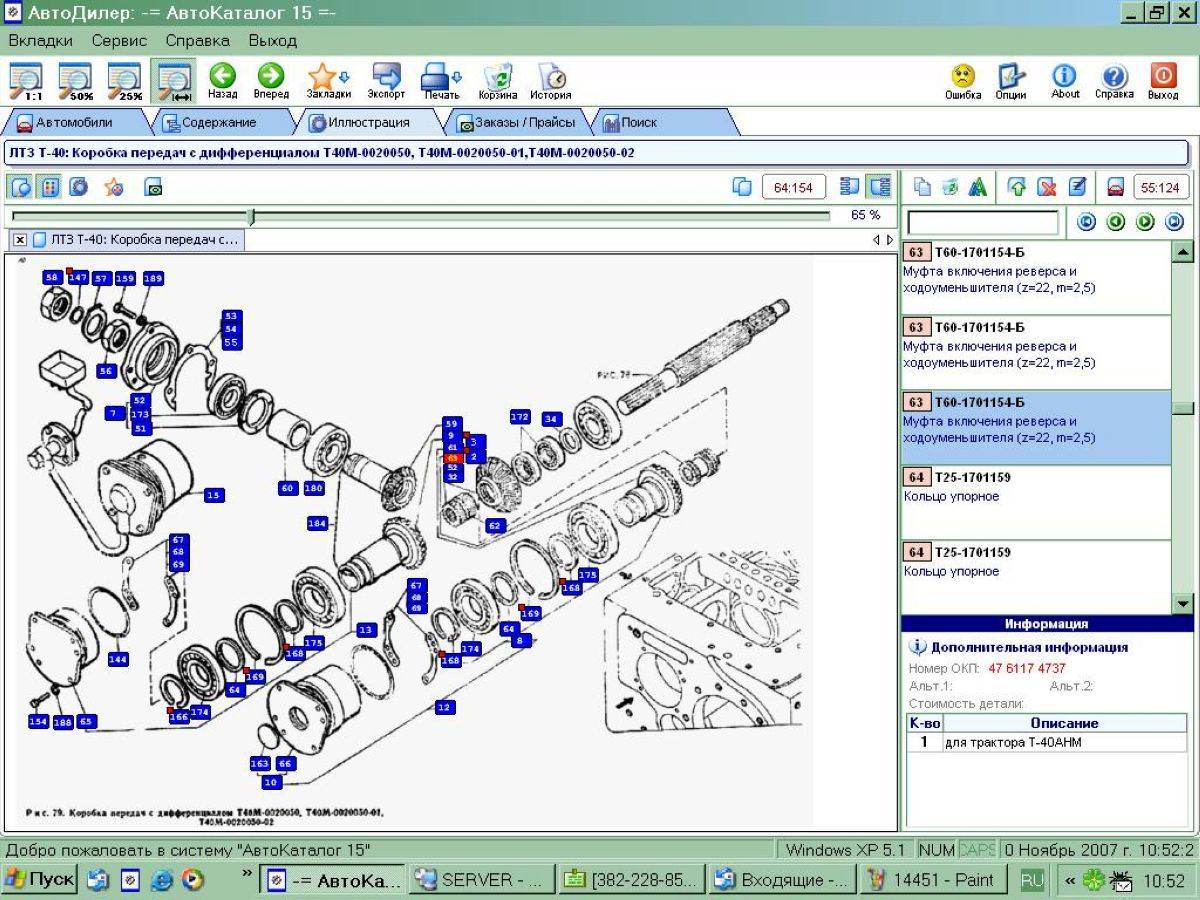Screen dimensions: 1200x900
Task: Click the copy icon in parts panel toolbar
Action: (923, 187)
